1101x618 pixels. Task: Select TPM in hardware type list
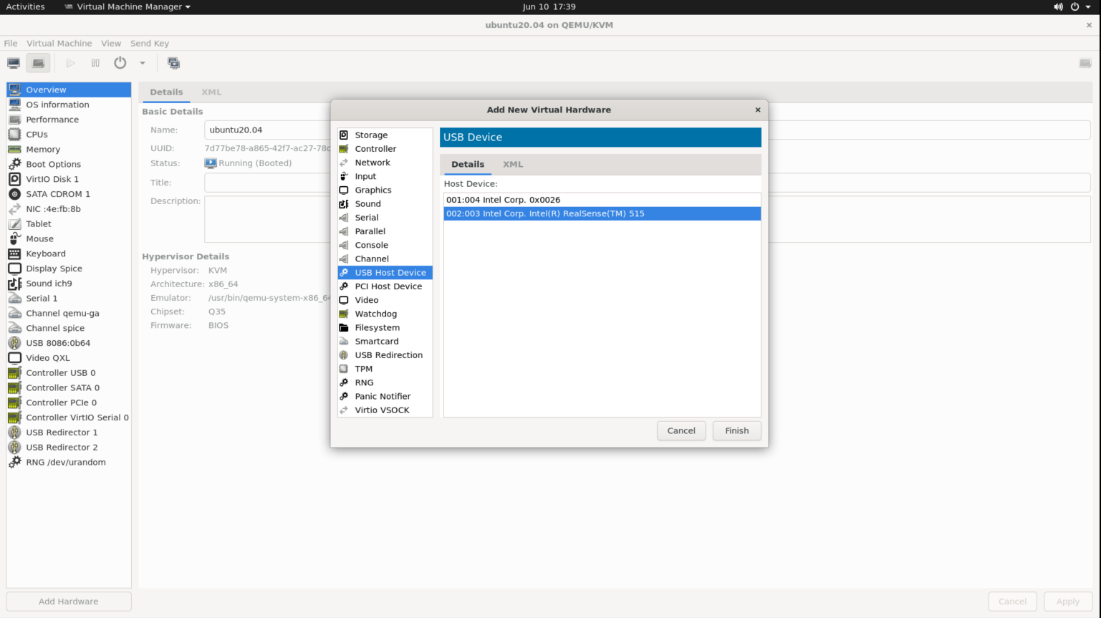[x=385, y=369]
